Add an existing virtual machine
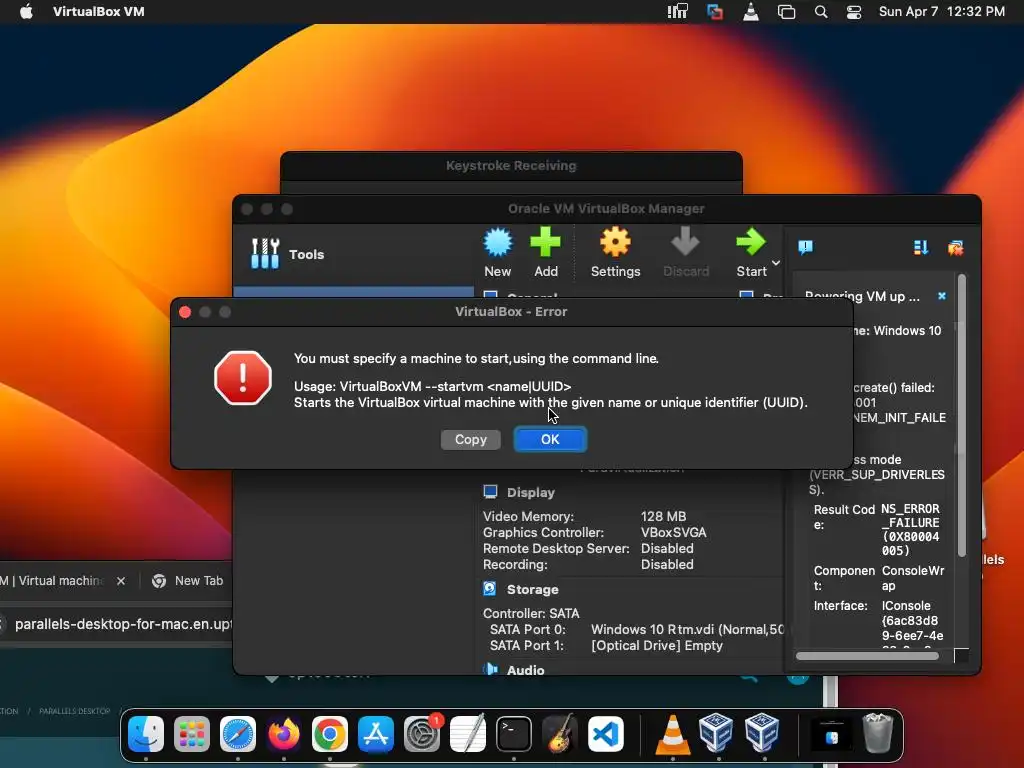This screenshot has width=1024, height=768. (x=545, y=252)
